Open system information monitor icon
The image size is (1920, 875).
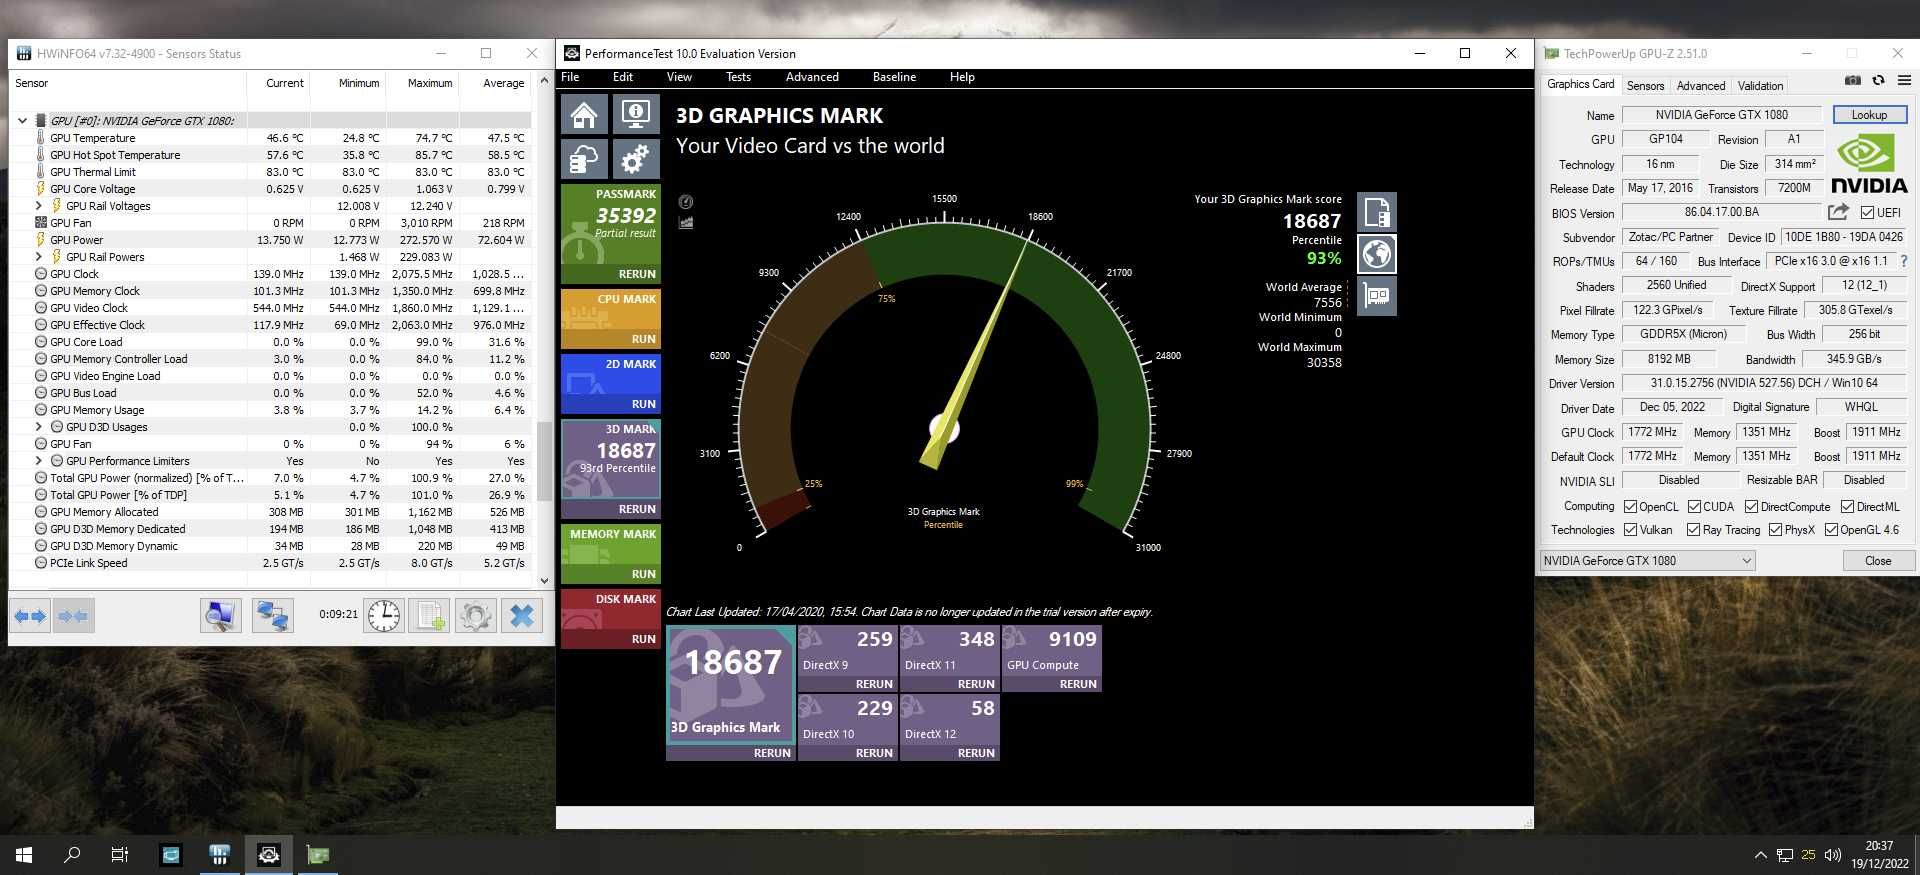[636, 115]
